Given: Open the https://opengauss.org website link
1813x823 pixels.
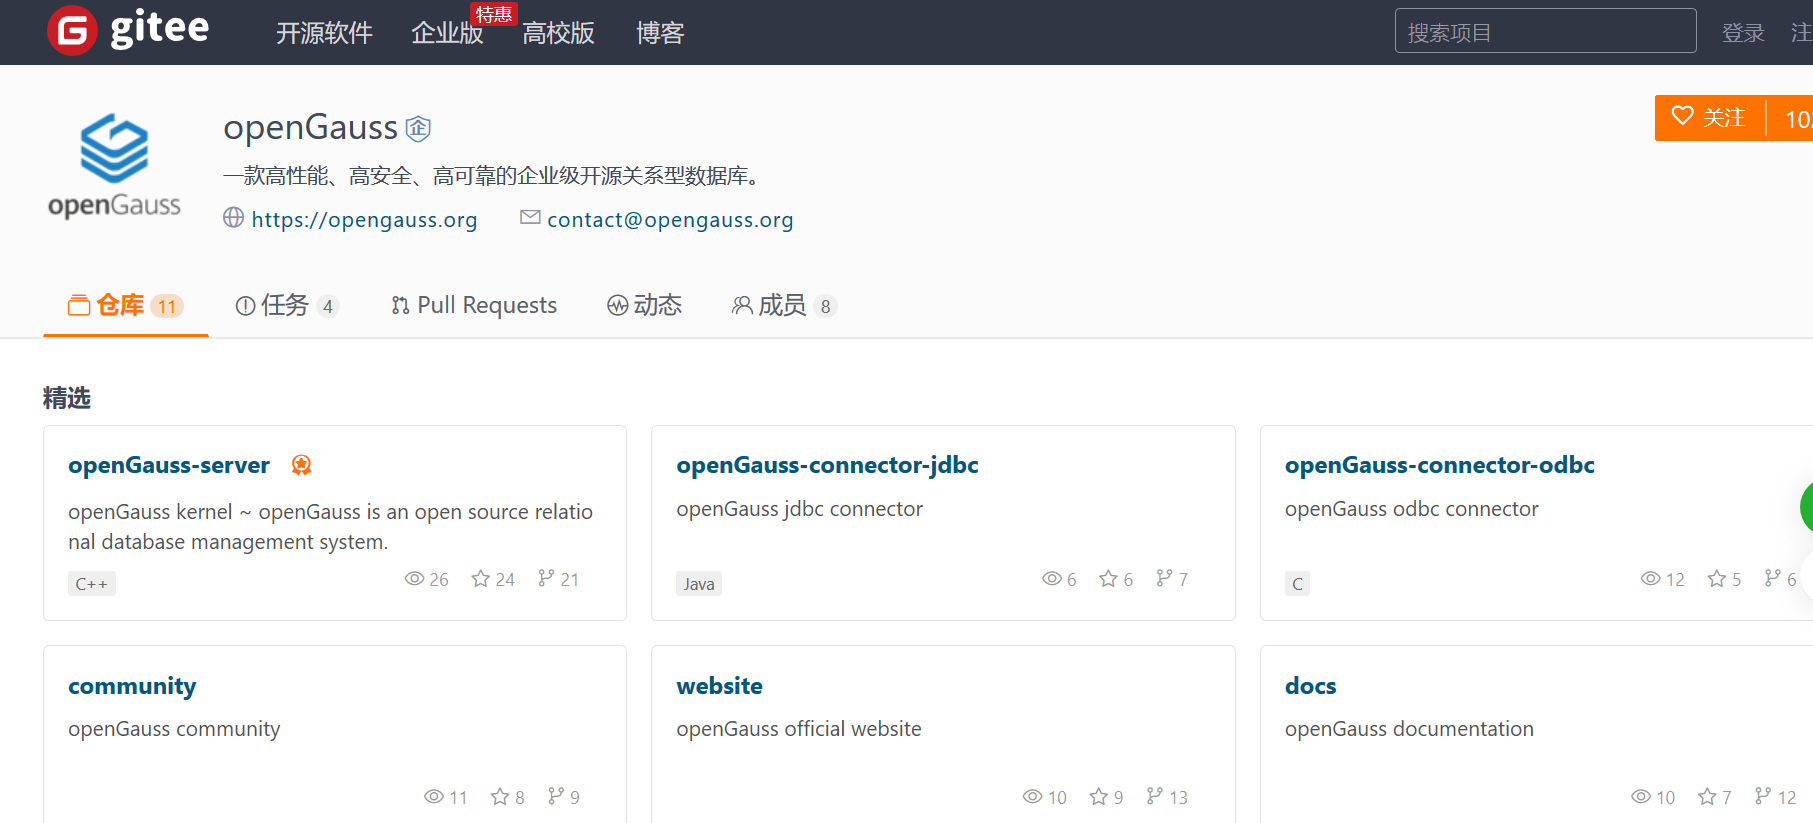Looking at the screenshot, I should 364,220.
